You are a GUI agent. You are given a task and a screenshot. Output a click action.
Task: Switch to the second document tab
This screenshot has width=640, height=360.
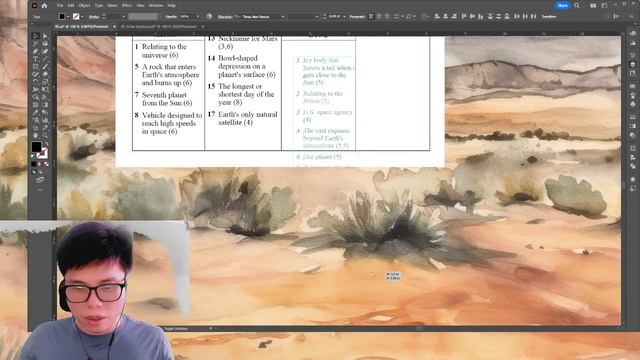coord(158,27)
